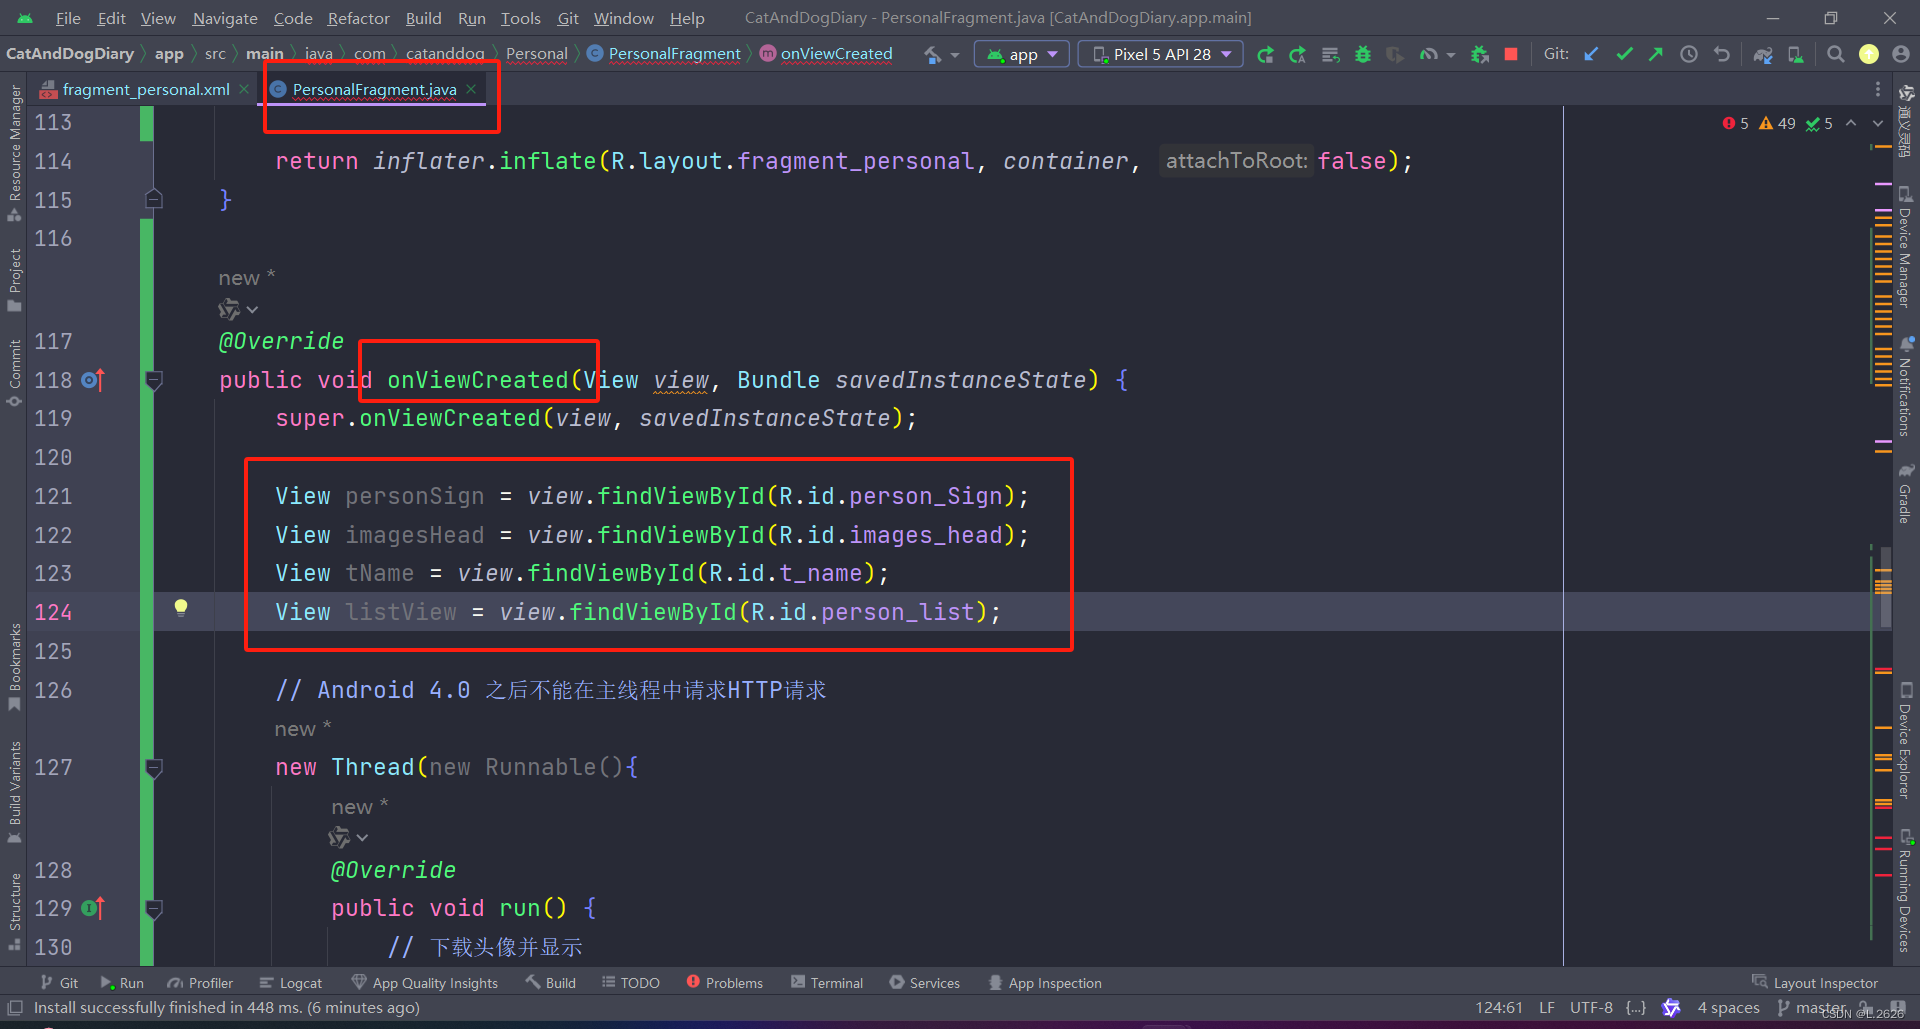Click the Git push arrow icon

tap(1656, 54)
